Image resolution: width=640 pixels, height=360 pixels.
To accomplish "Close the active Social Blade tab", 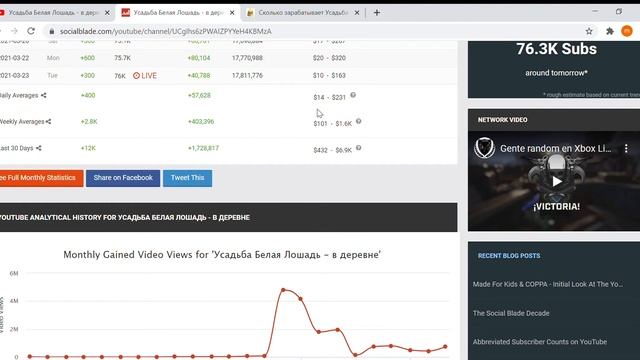I will point(232,13).
